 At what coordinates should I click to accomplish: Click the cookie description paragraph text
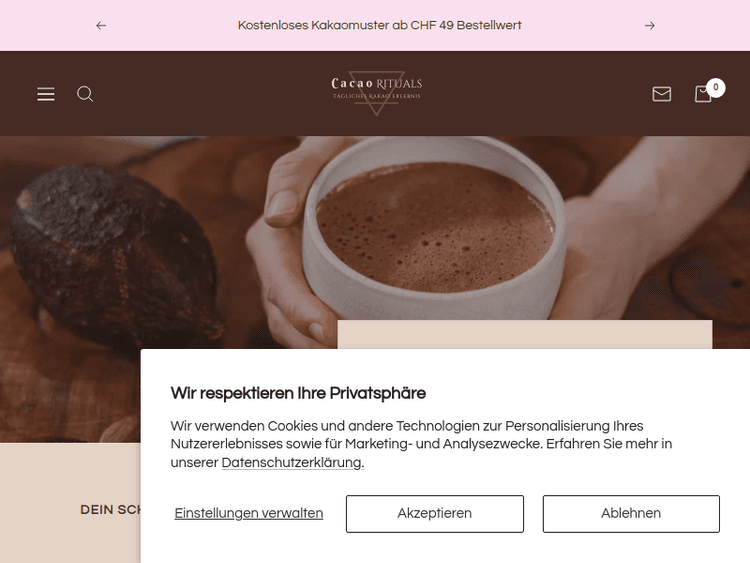[421, 444]
